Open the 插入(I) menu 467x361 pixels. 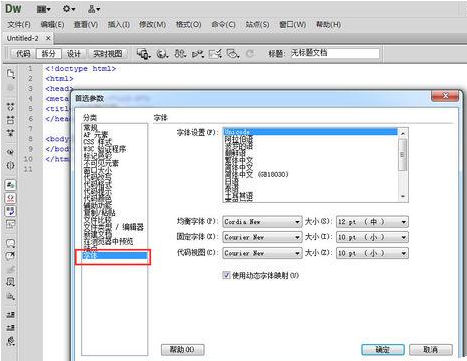click(119, 24)
